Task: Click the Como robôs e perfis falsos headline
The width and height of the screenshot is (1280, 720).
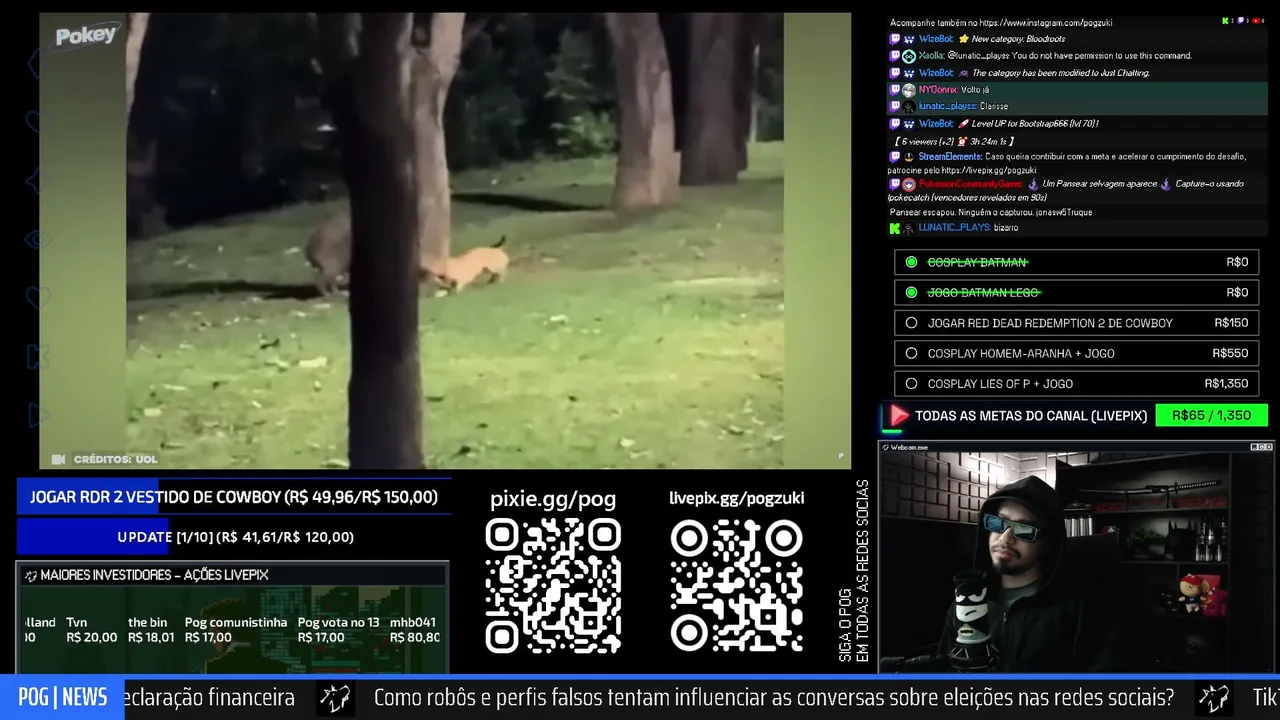Action: click(x=774, y=698)
